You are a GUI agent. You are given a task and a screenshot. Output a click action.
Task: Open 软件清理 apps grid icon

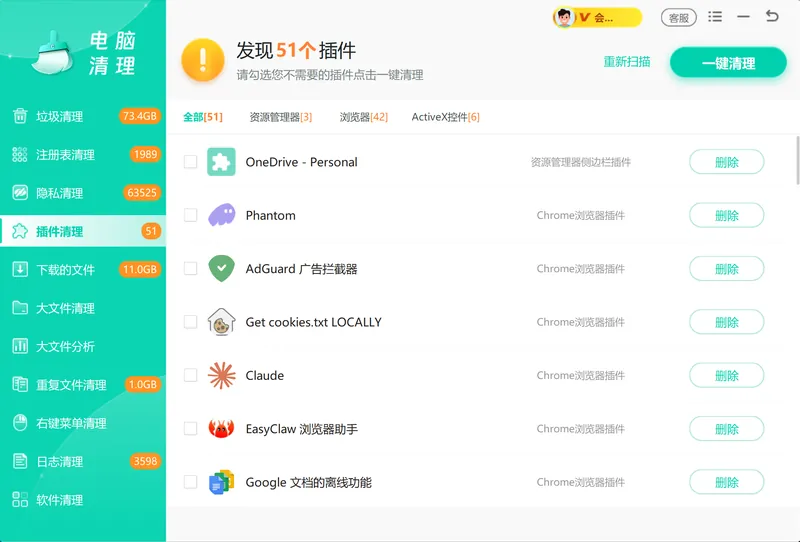[20, 499]
